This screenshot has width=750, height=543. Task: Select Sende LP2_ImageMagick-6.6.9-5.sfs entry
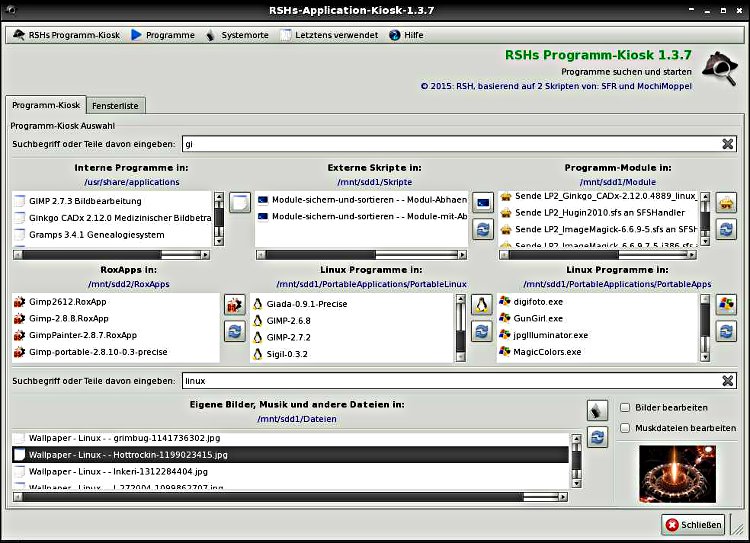tap(599, 229)
